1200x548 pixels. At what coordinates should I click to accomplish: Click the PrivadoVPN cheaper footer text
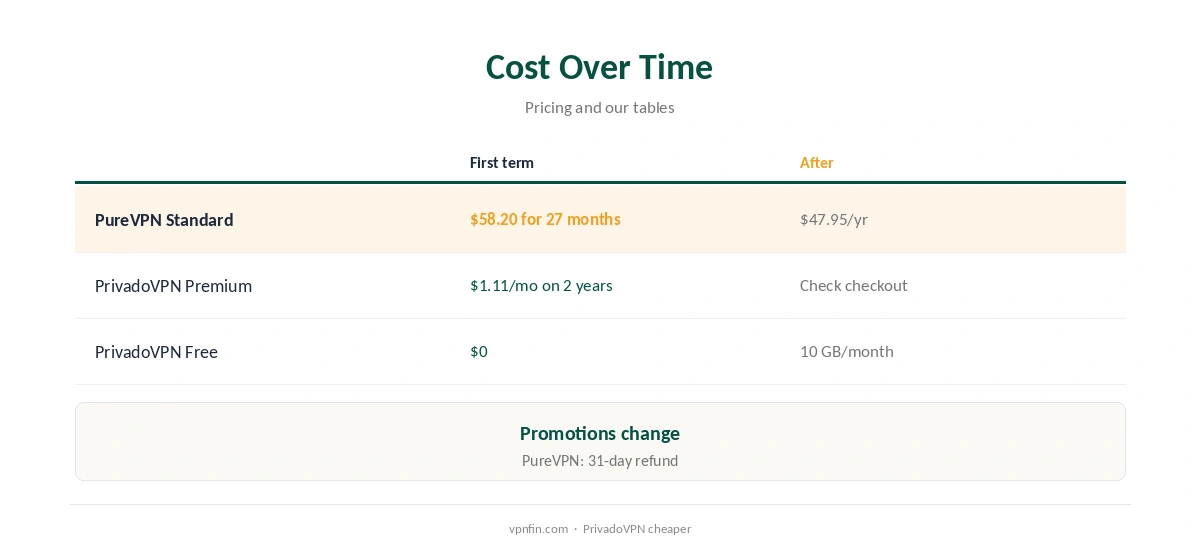637,529
